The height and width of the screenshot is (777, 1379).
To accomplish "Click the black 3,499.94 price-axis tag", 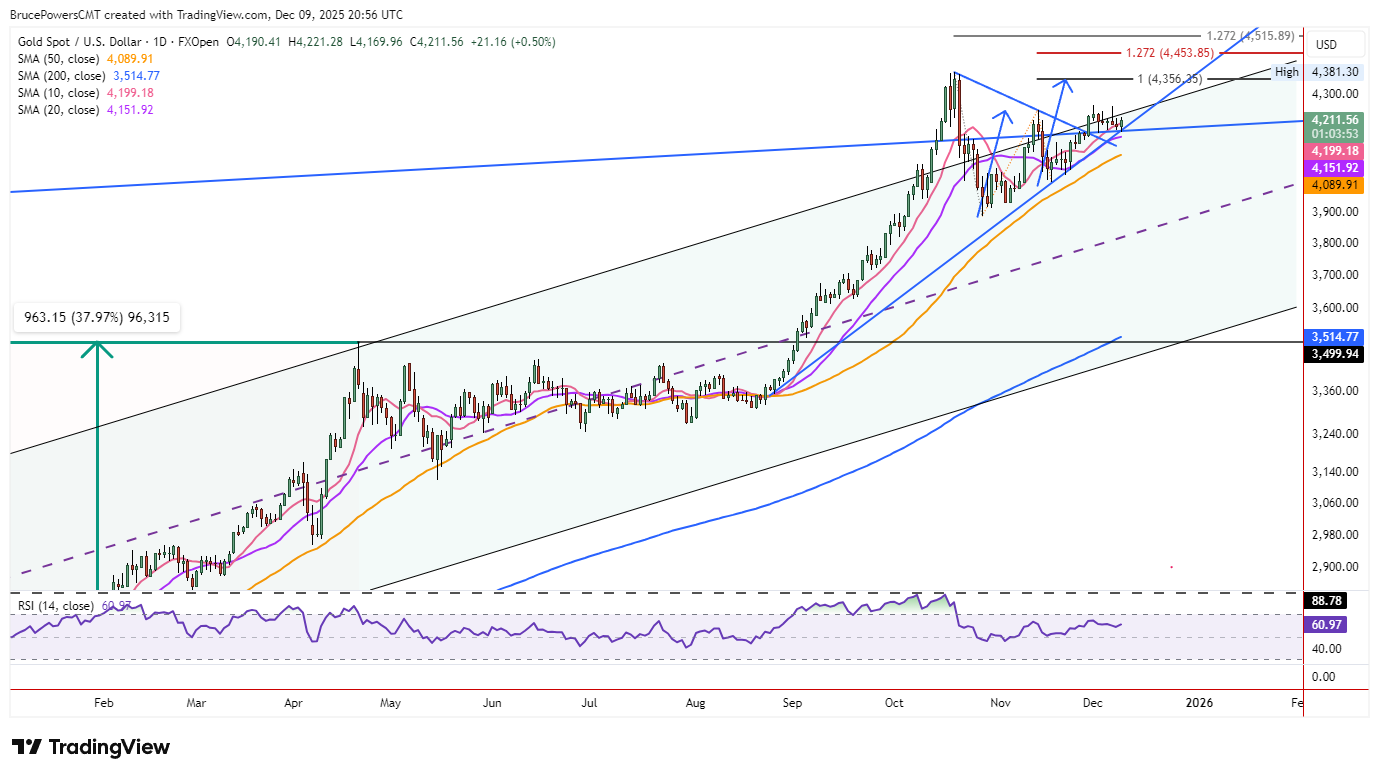I will [x=1335, y=354].
